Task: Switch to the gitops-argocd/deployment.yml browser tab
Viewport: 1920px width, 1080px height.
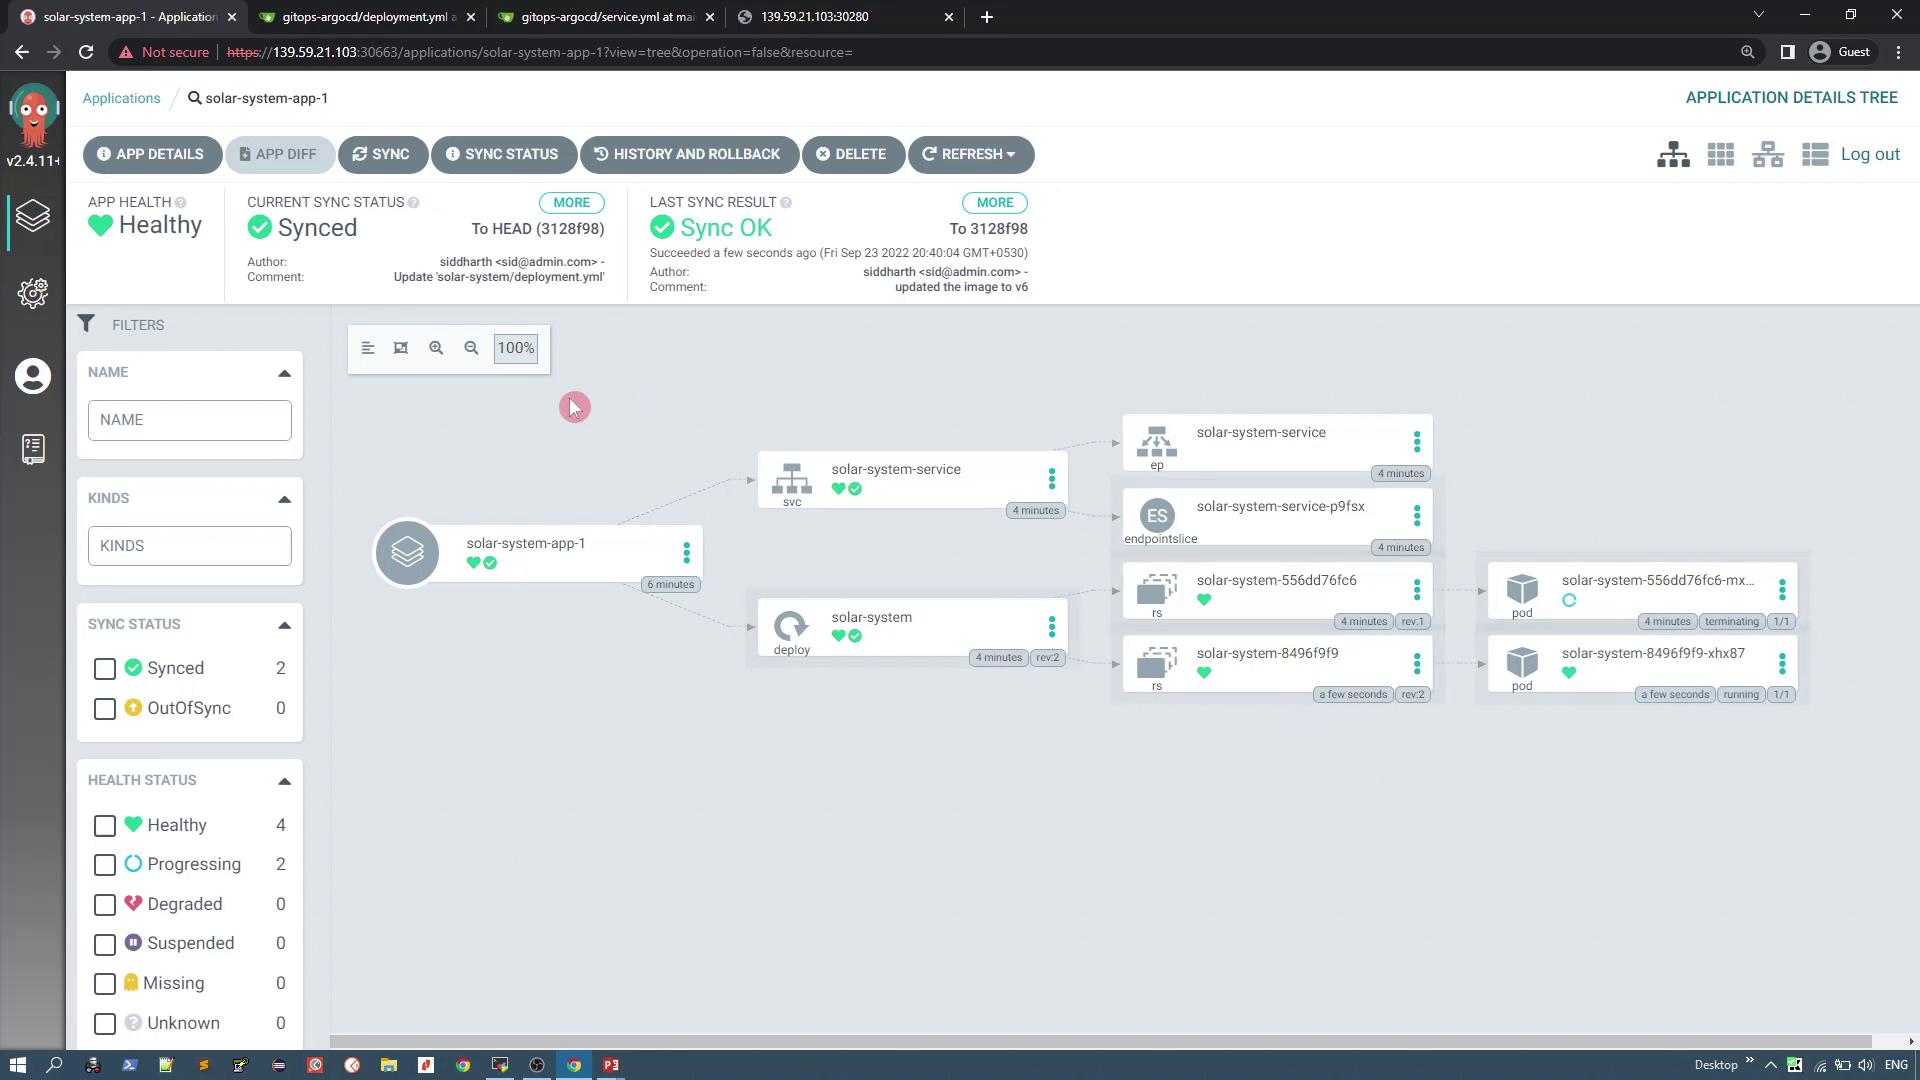Action: coord(367,17)
